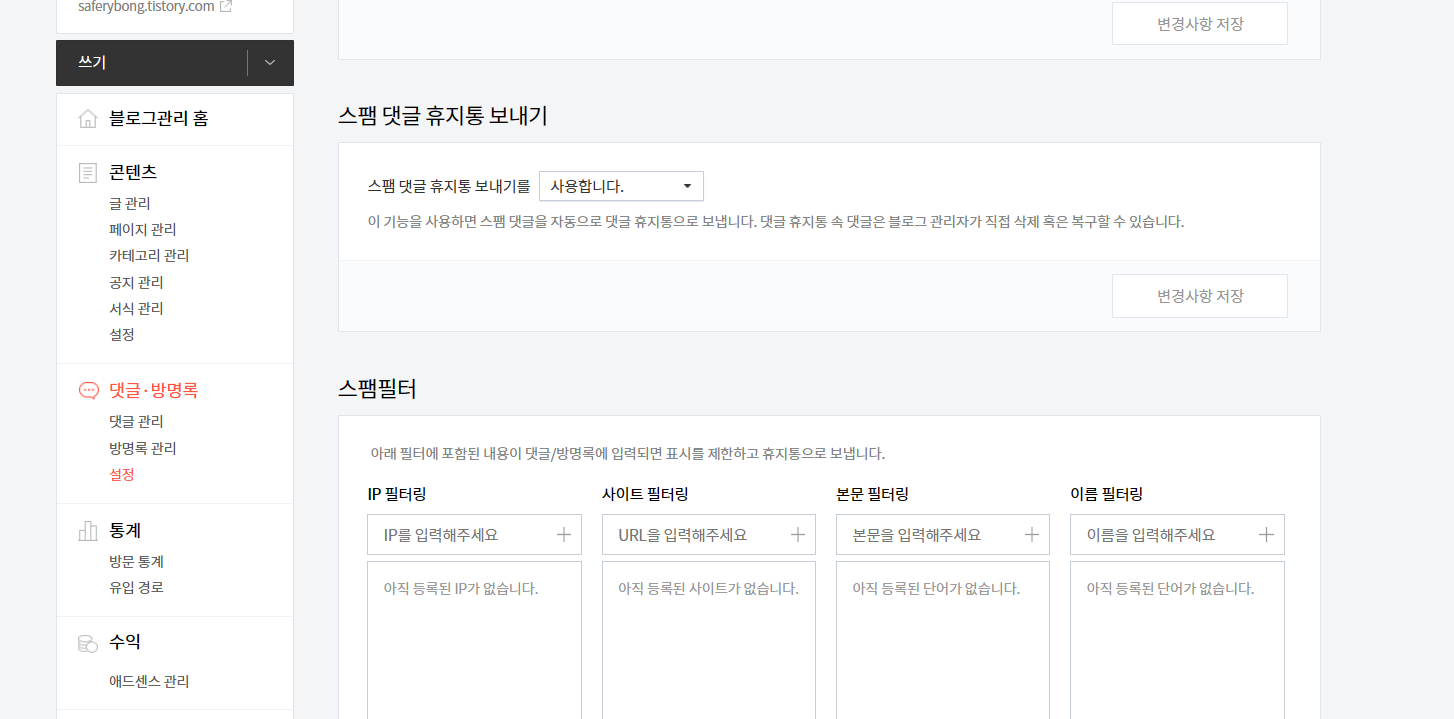The width and height of the screenshot is (1454, 719).
Task: Open 방명록 관리 in sidebar
Action: click(143, 448)
